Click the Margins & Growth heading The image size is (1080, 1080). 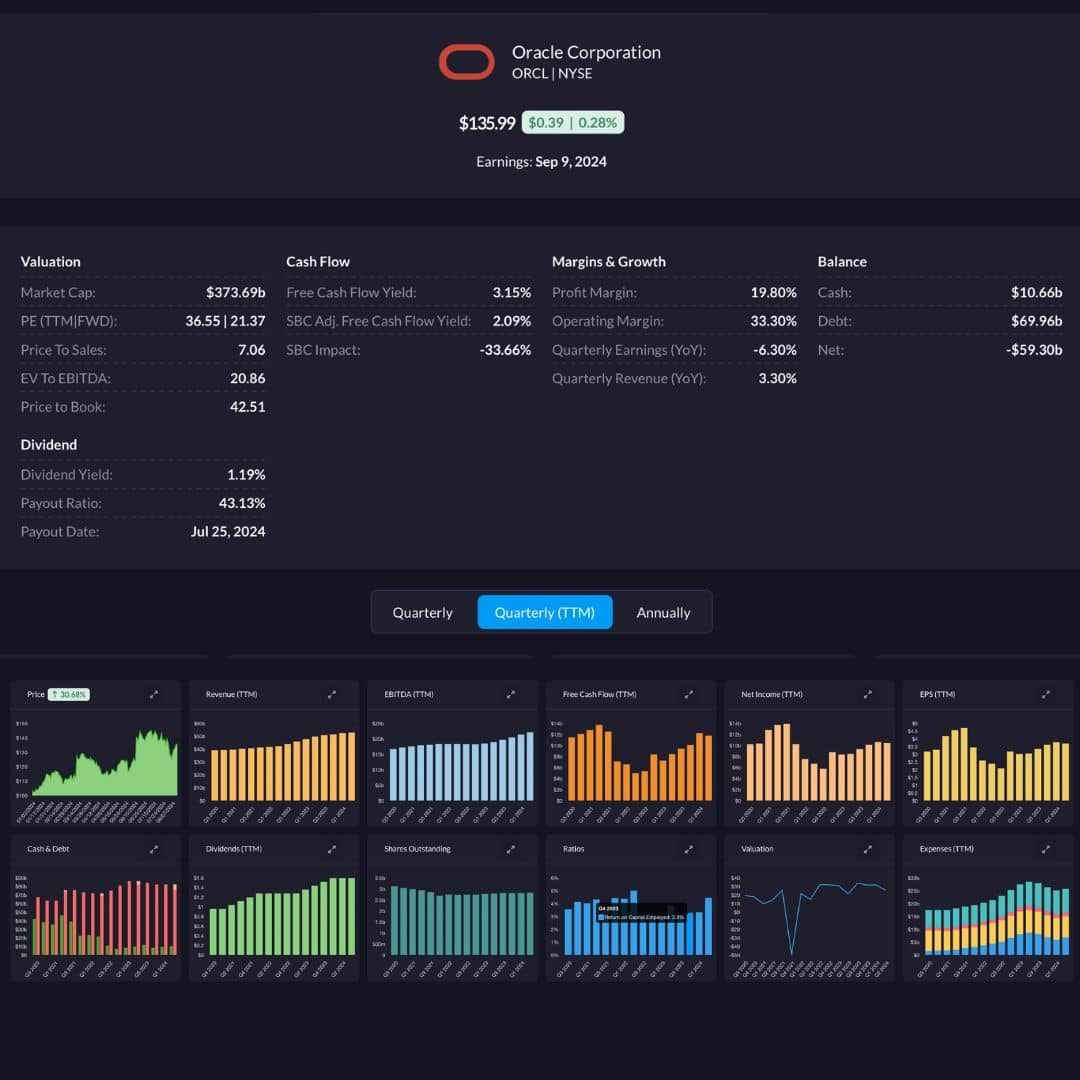609,262
